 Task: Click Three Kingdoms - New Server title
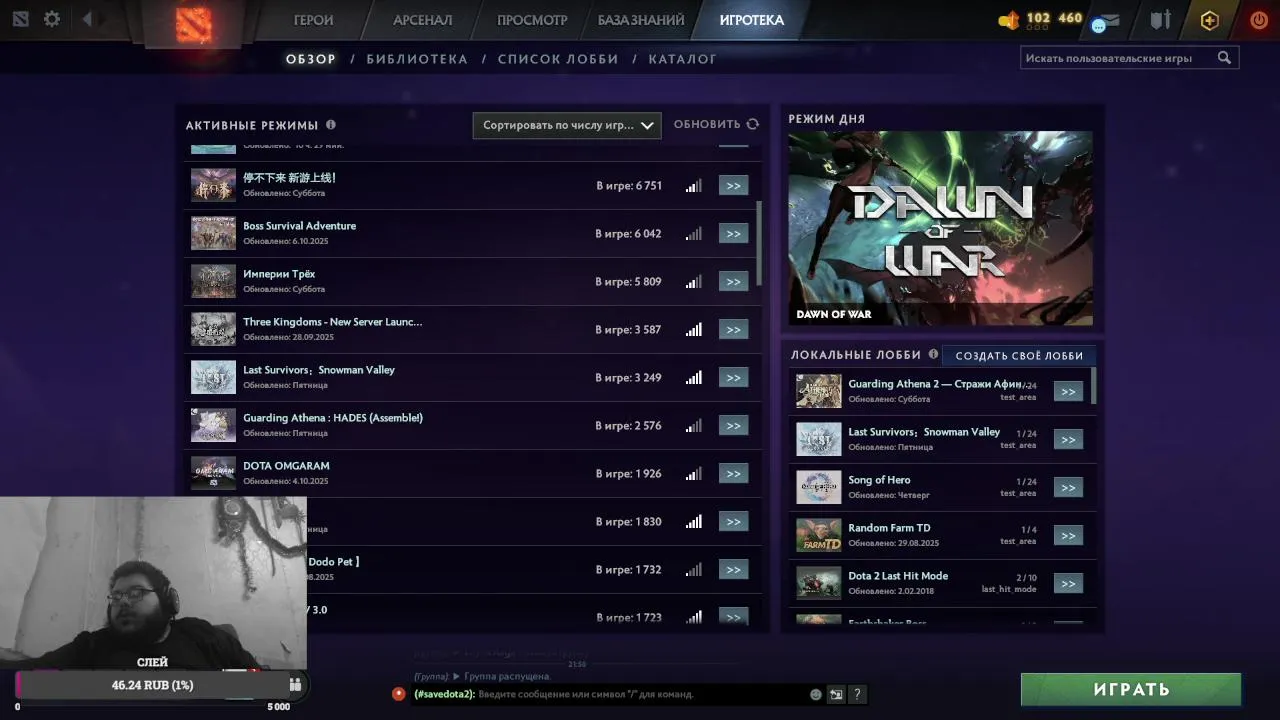[332, 322]
